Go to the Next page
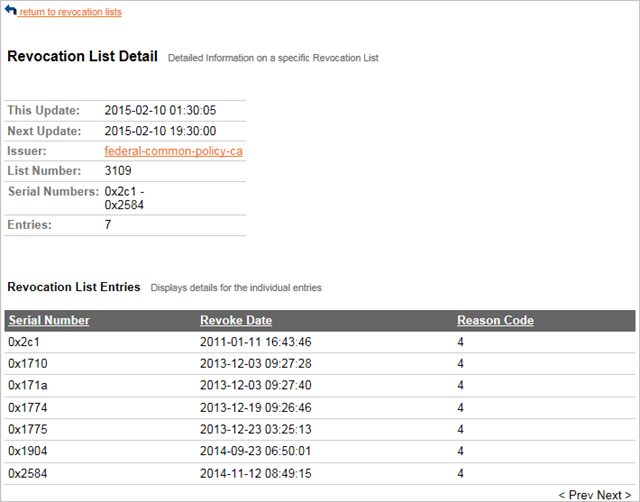640x502 pixels. point(615,494)
